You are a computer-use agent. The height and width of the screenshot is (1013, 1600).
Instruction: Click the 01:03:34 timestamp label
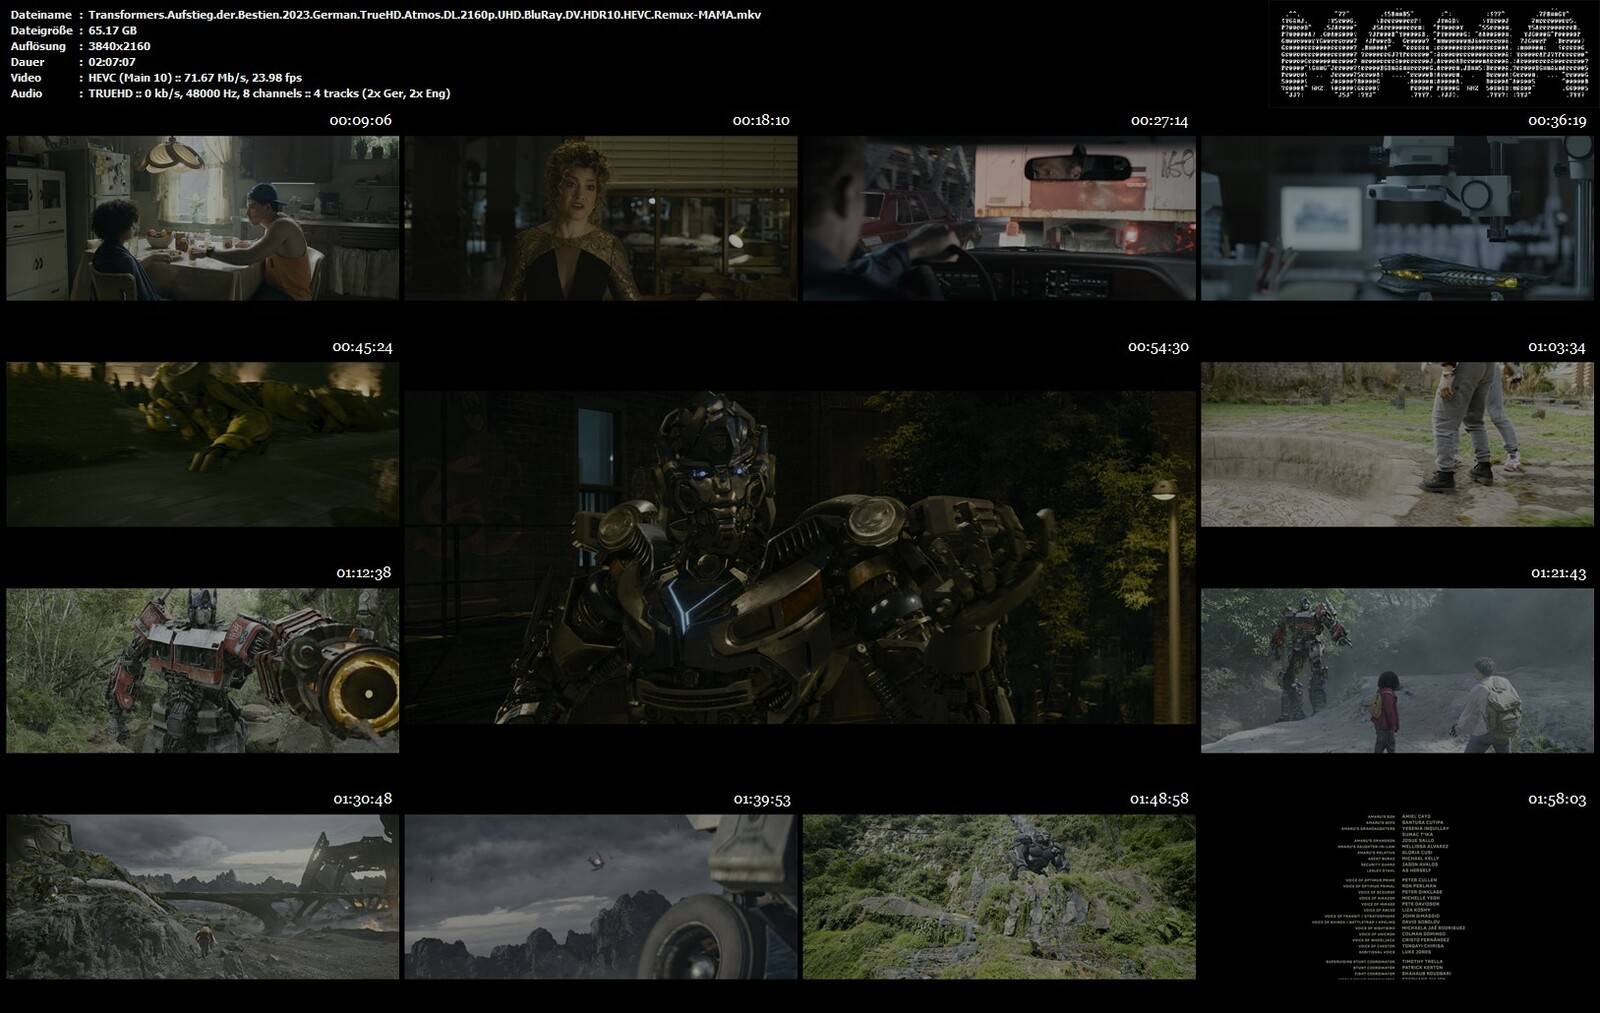(1557, 347)
